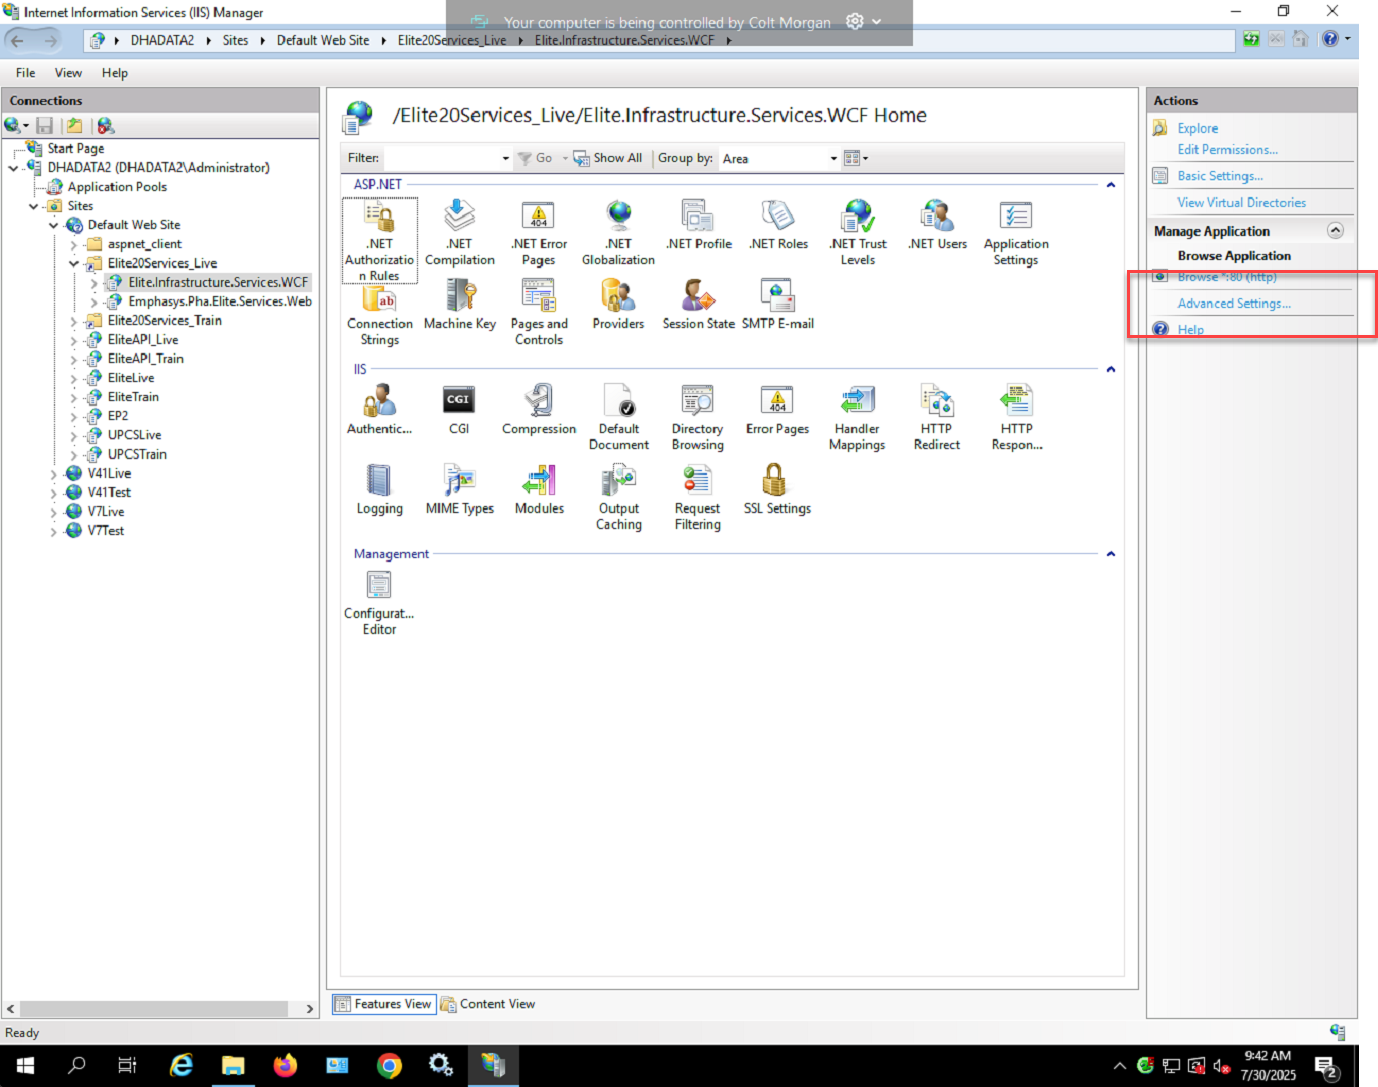Open the File menu

pos(26,73)
